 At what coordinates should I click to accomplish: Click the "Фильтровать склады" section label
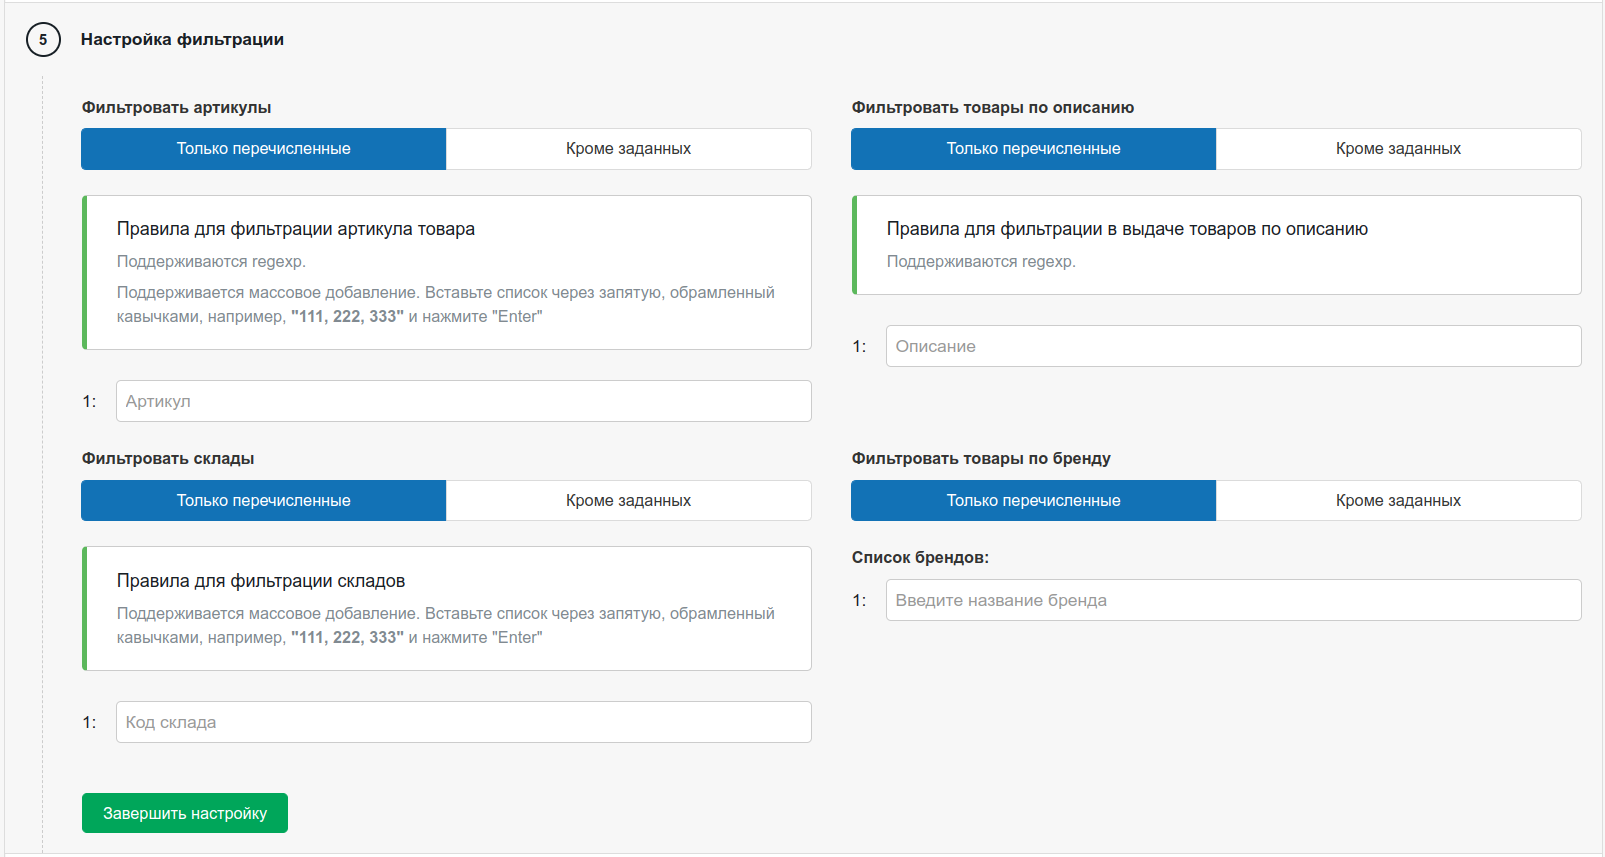[168, 459]
